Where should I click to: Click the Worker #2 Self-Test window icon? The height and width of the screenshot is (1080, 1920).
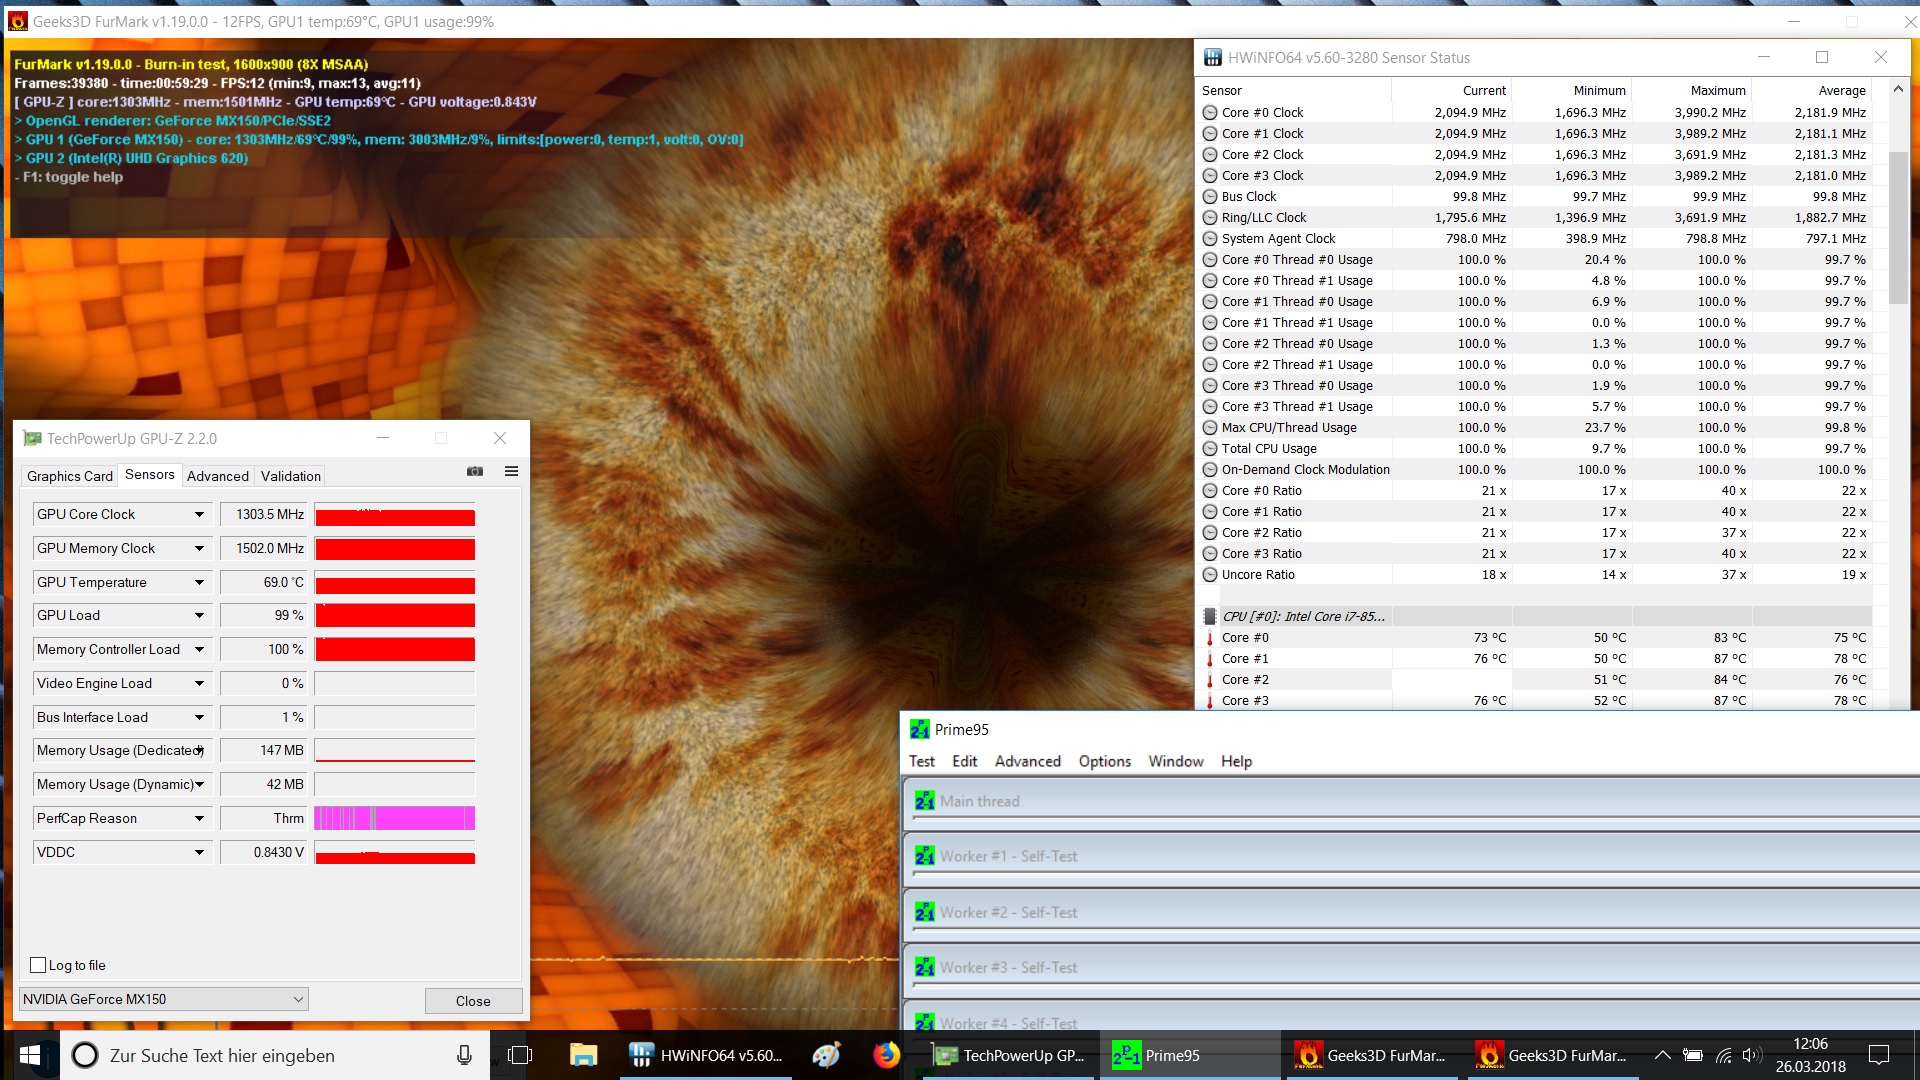coord(924,912)
